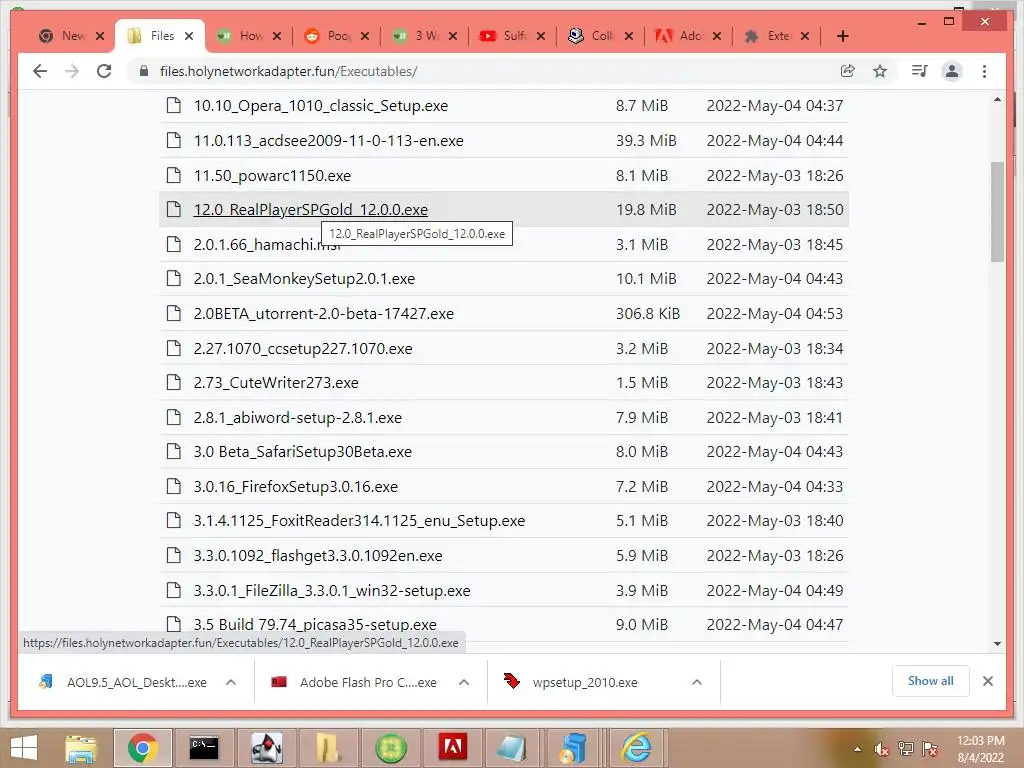Open 2.27.1070_ccsetup227.1070.exe link
Image resolution: width=1024 pixels, height=768 pixels.
303,349
